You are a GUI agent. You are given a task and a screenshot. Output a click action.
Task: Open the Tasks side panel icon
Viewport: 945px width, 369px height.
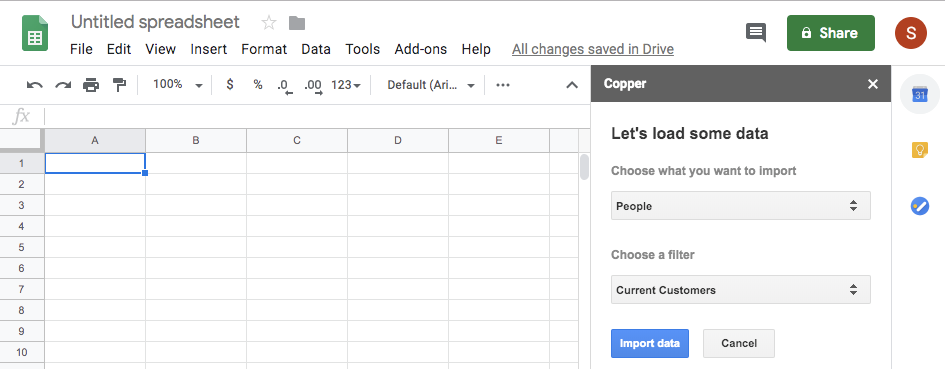click(x=920, y=206)
